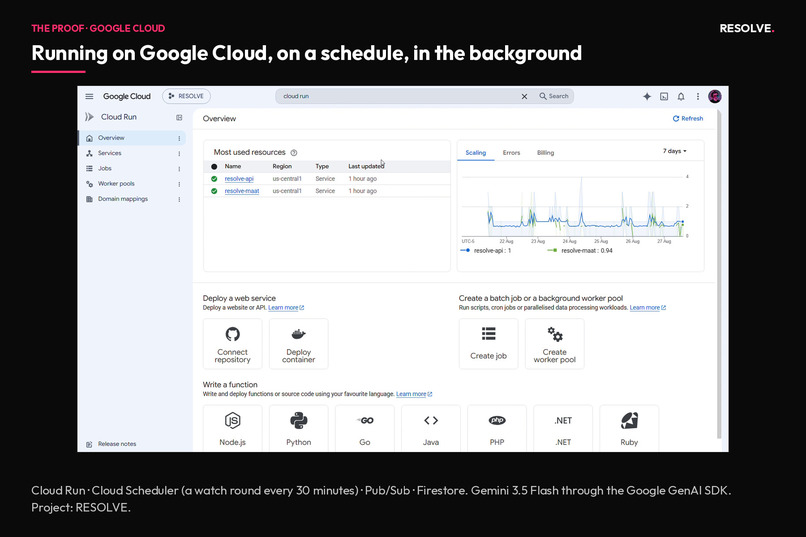This screenshot has width=806, height=537.
Task: Click the Last updated column header
Action: tap(366, 166)
